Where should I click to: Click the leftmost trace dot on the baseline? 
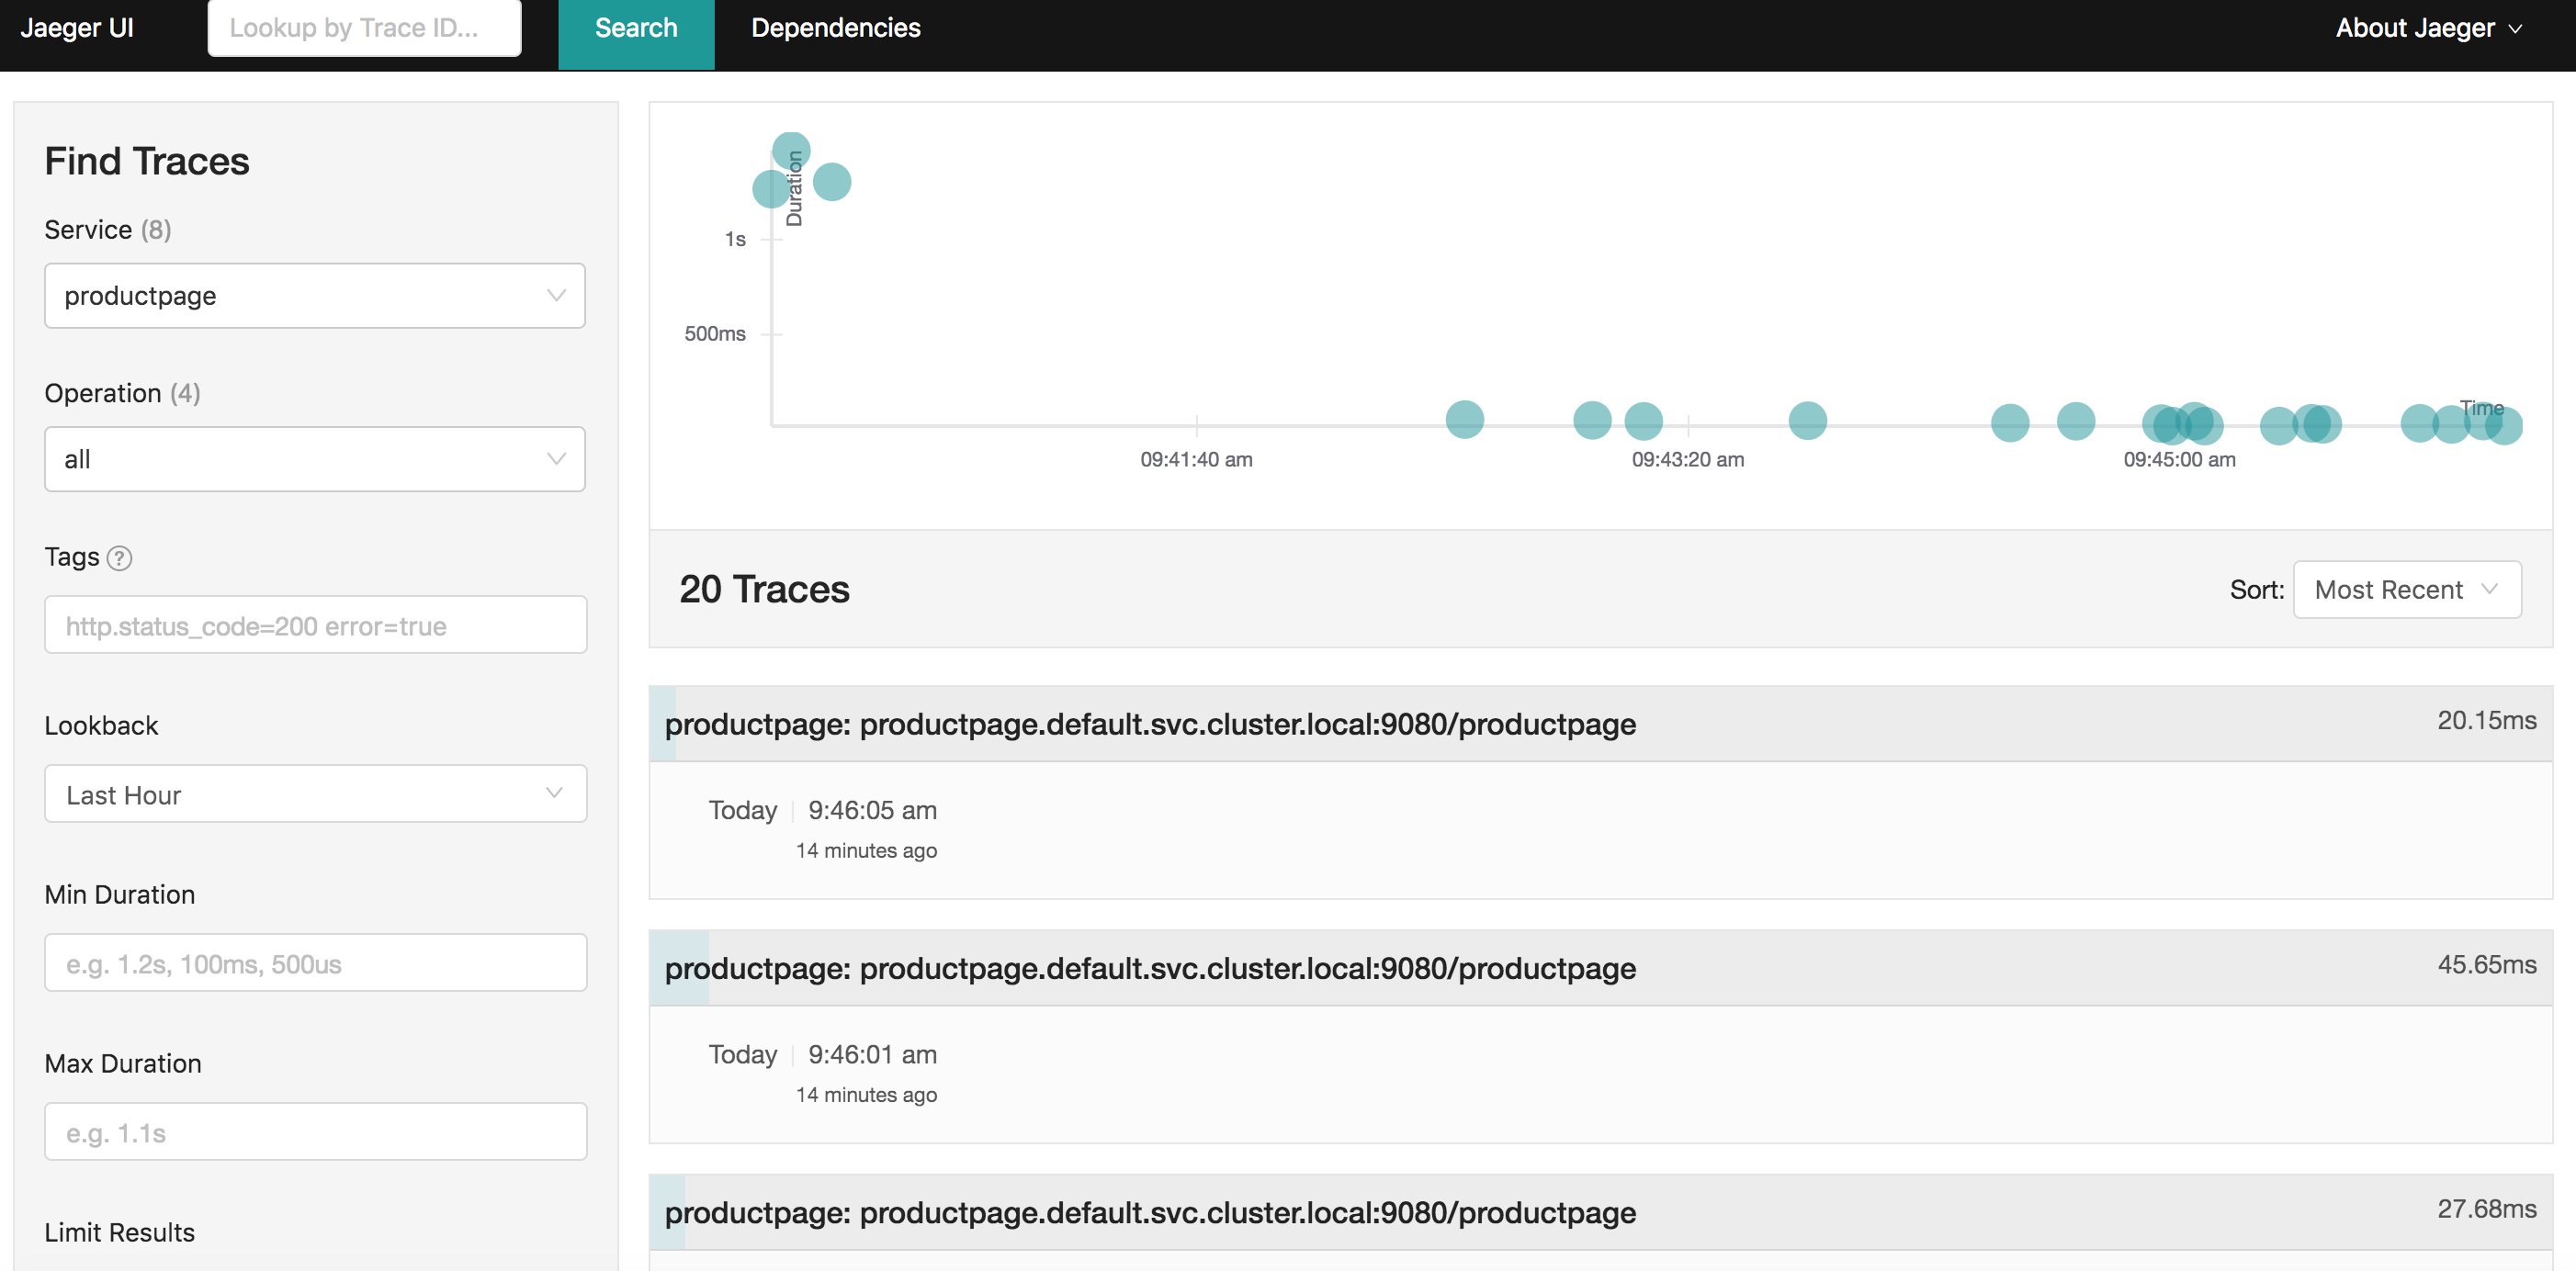coord(1465,419)
